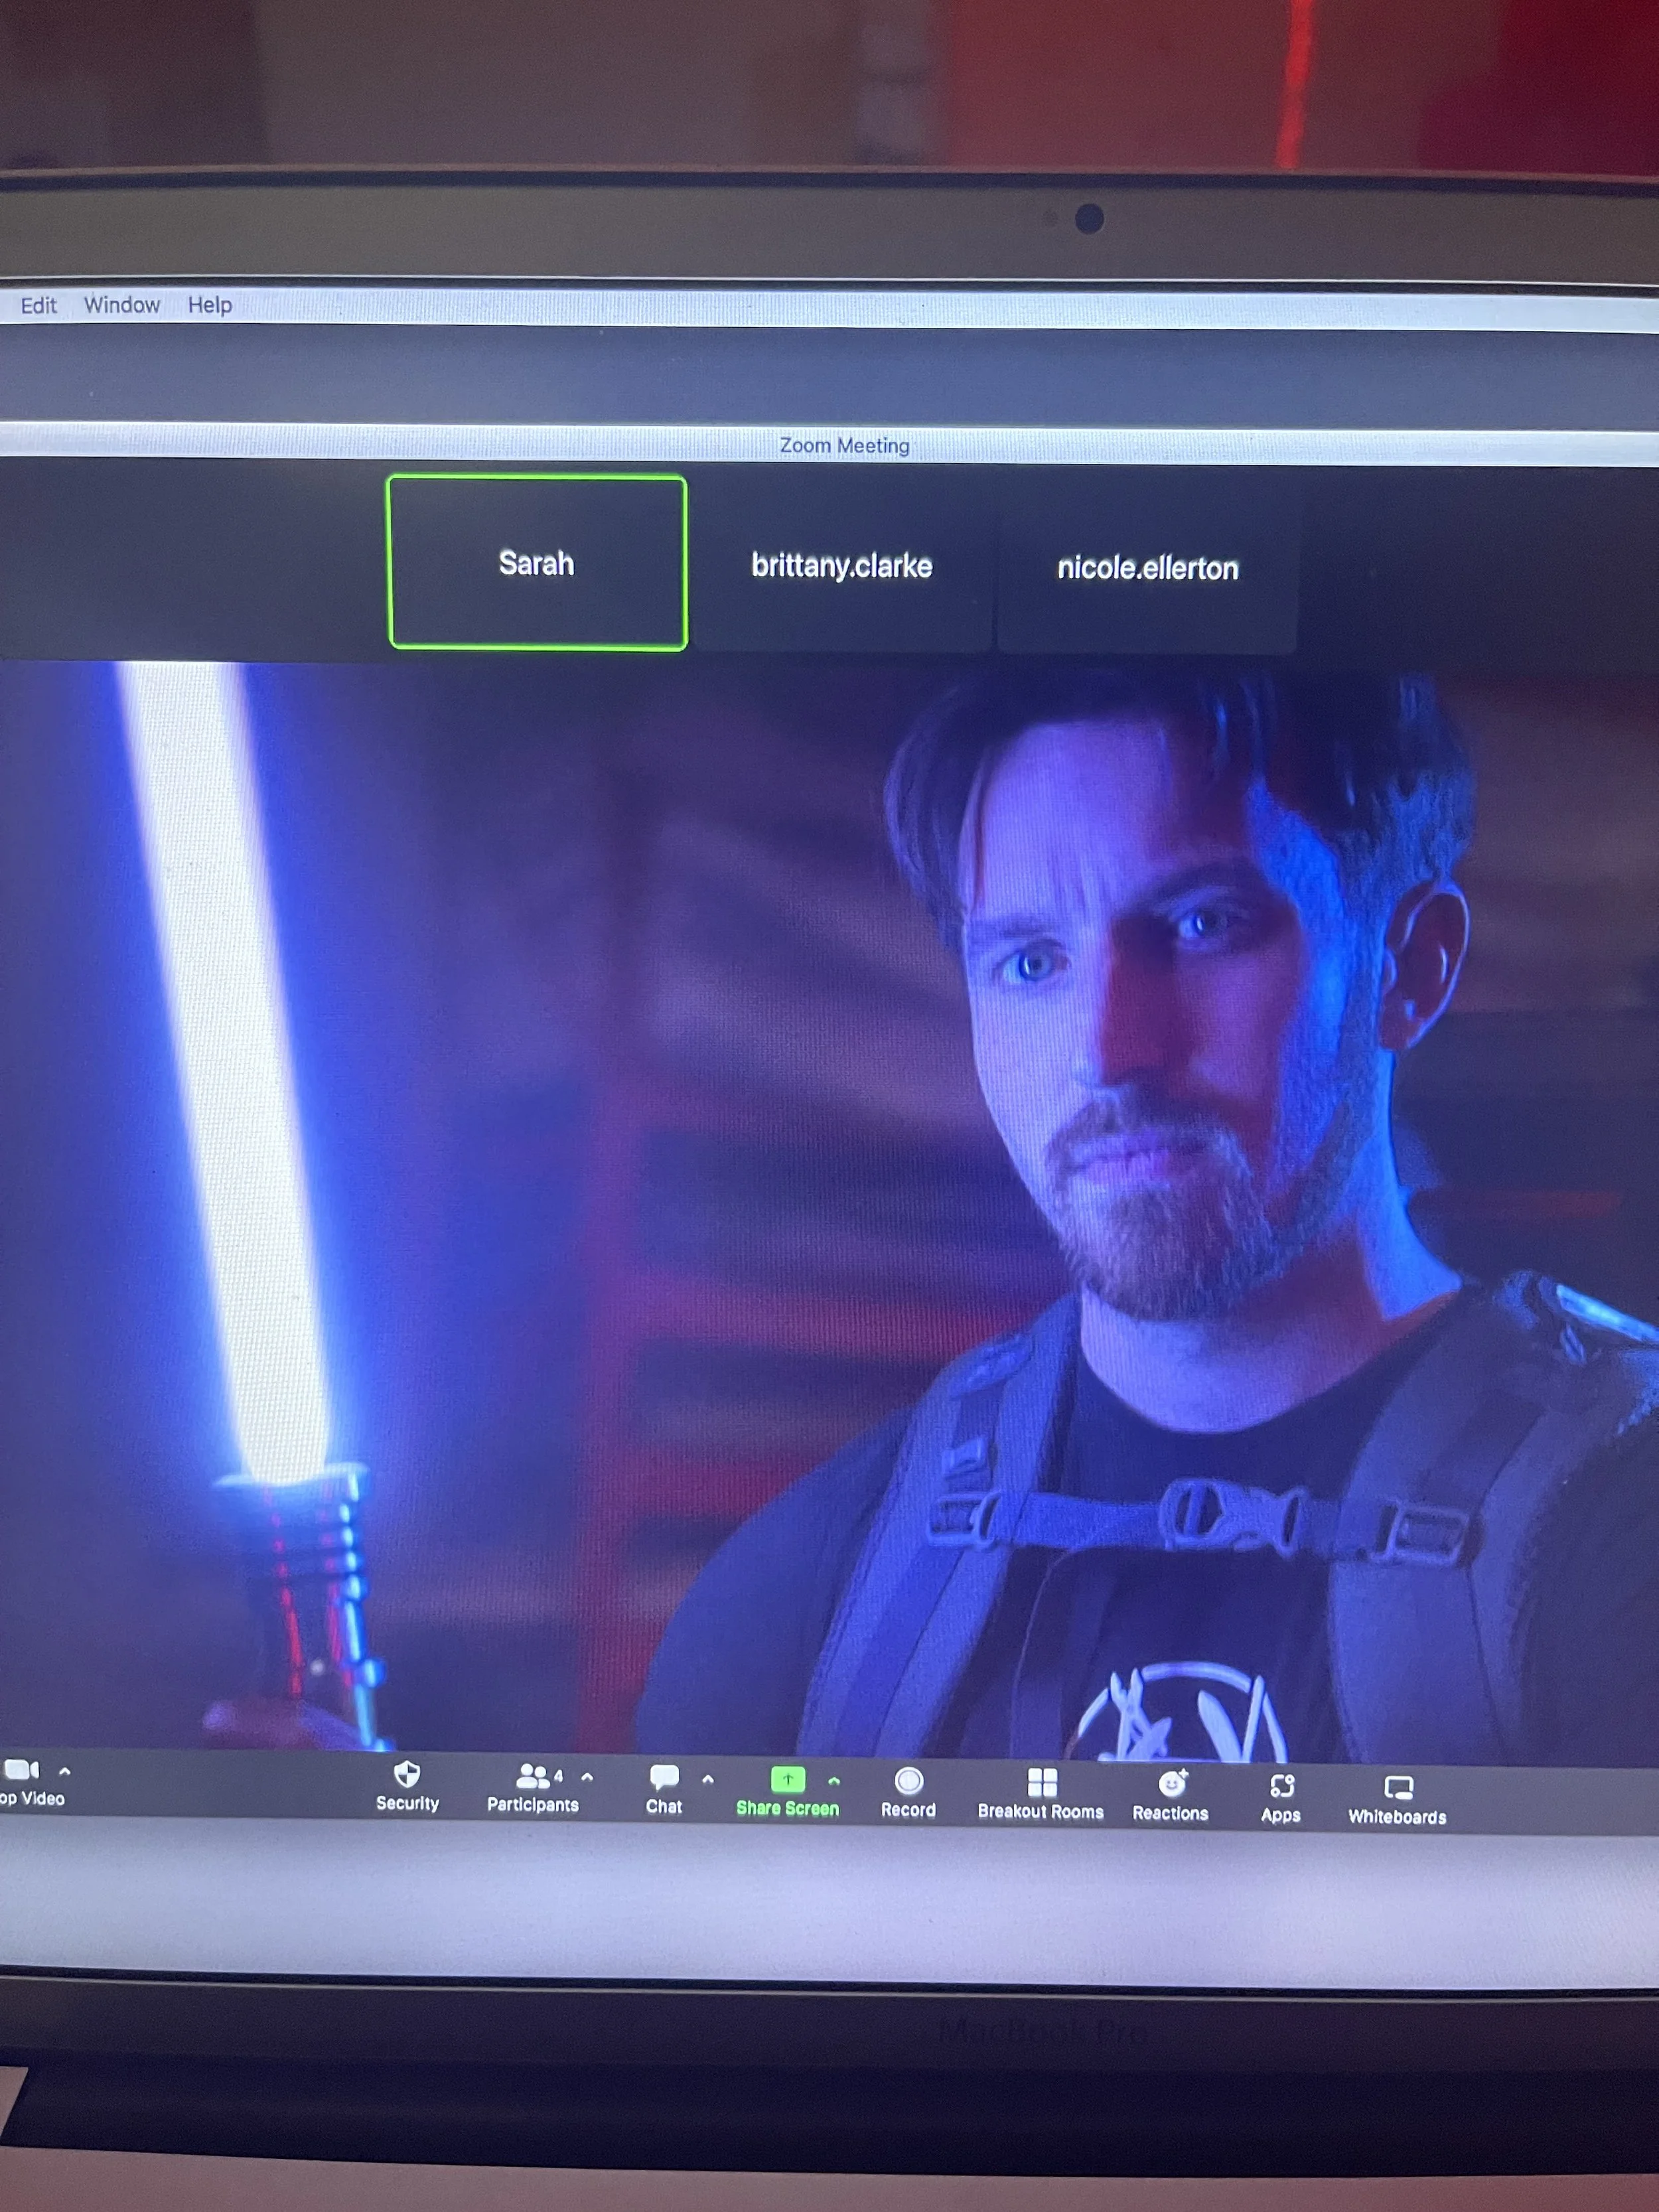Screen dimensions: 1659x2212
Task: Expand the Chat options caret
Action: coord(708,1779)
